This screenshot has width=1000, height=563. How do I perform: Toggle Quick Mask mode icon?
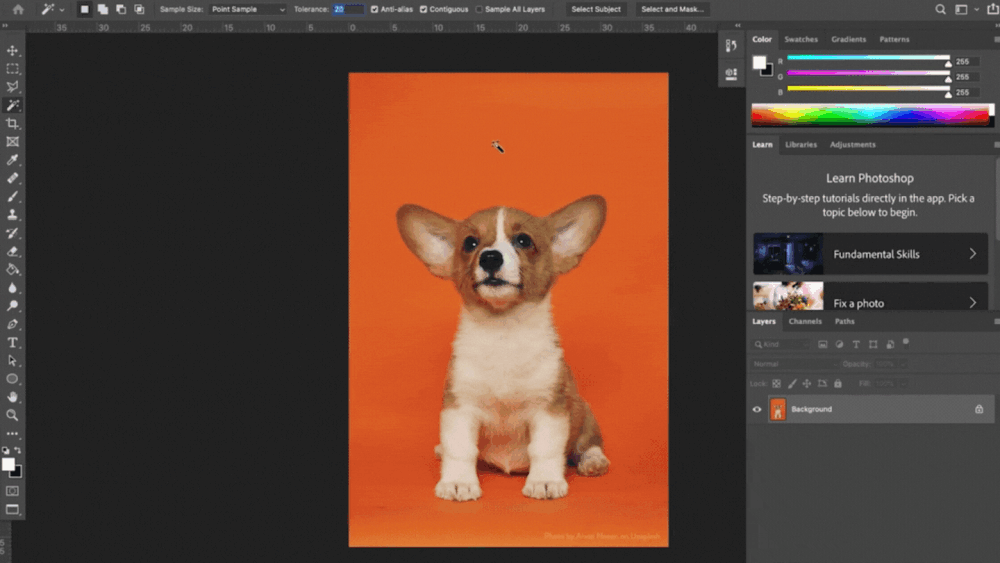[x=12, y=491]
